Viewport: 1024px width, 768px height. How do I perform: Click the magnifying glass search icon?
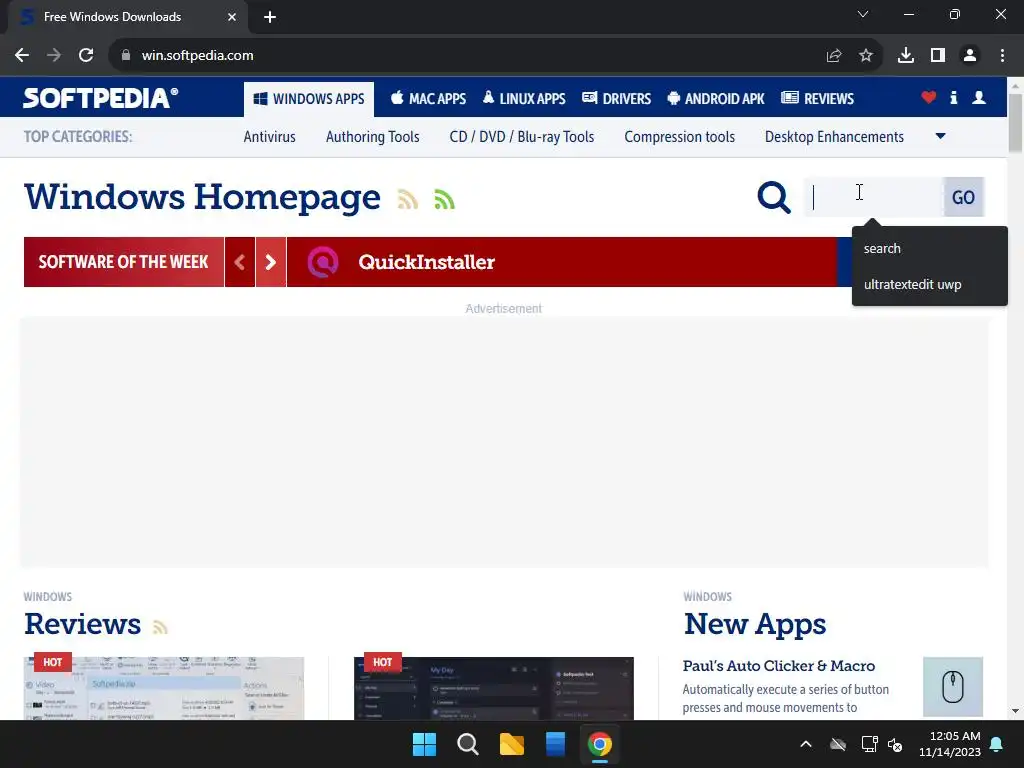tap(774, 197)
